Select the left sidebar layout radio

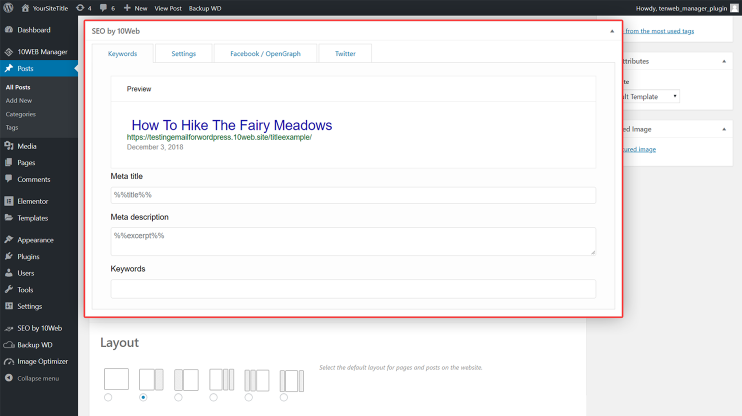click(178, 398)
